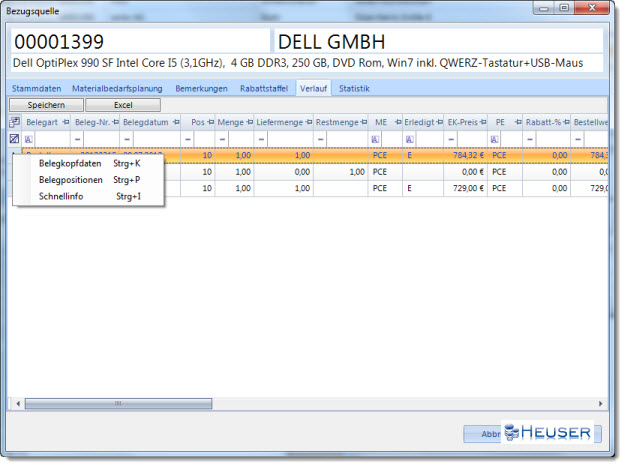Open filter operator for Restmenge column
The image size is (625, 467).
tap(320, 139)
